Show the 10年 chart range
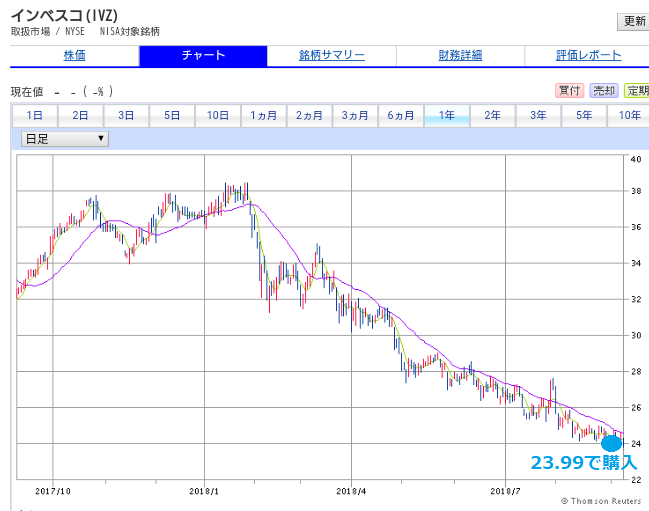 tap(630, 116)
